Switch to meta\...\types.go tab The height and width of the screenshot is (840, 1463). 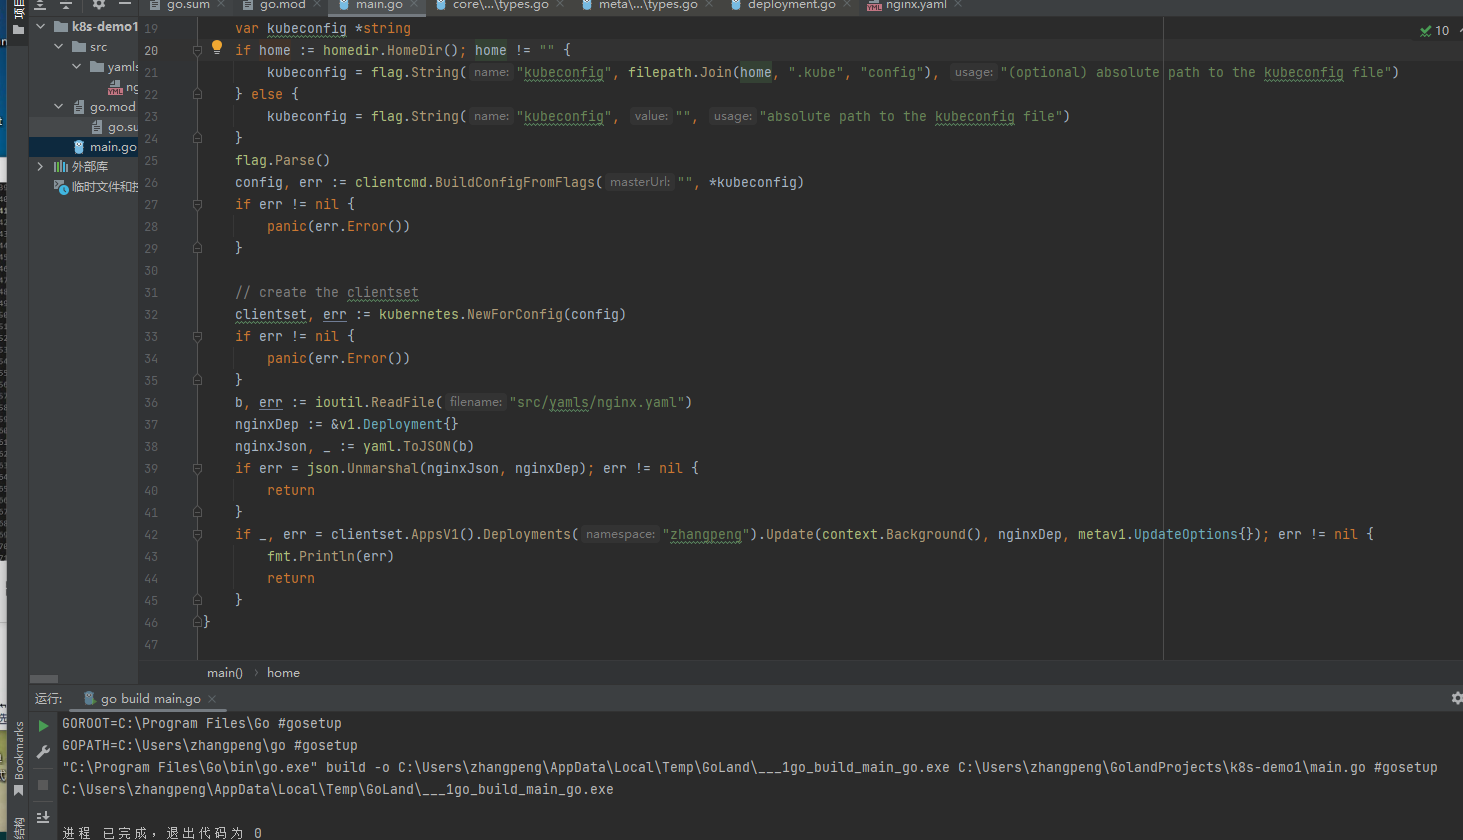[648, 5]
